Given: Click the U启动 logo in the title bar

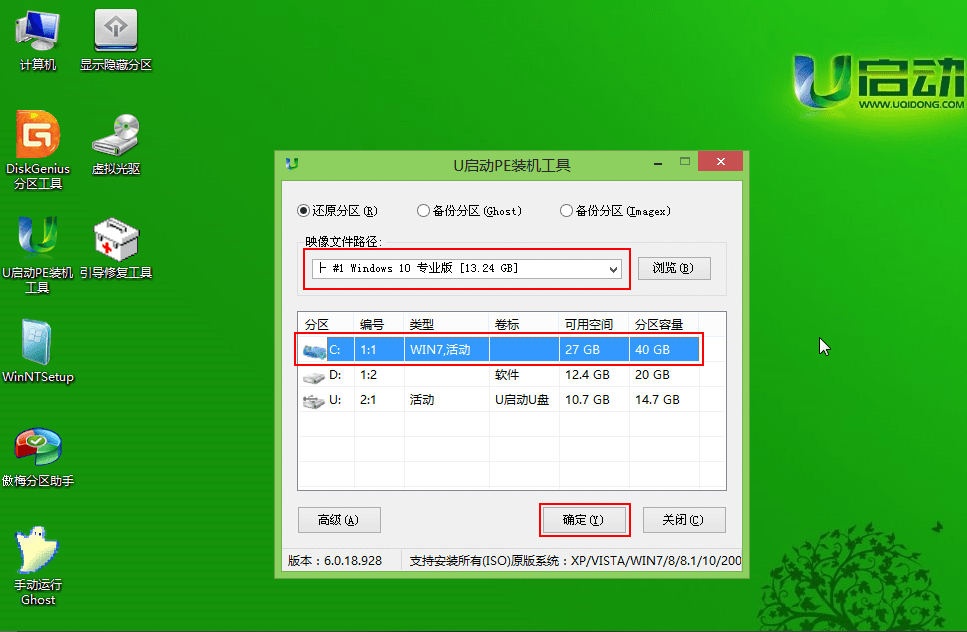Looking at the screenshot, I should coord(292,164).
